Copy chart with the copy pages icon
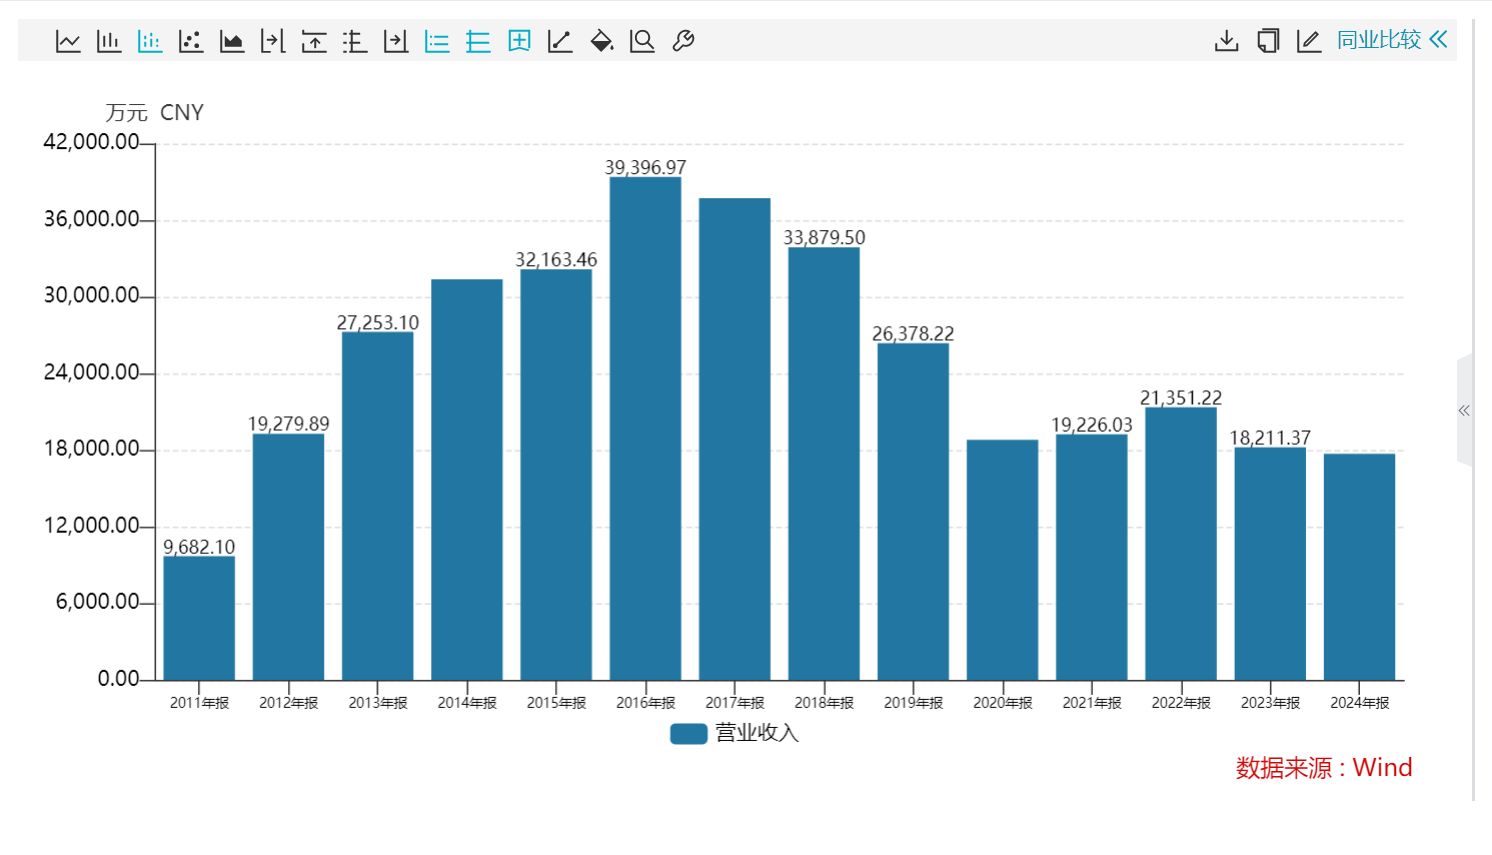 point(1267,41)
